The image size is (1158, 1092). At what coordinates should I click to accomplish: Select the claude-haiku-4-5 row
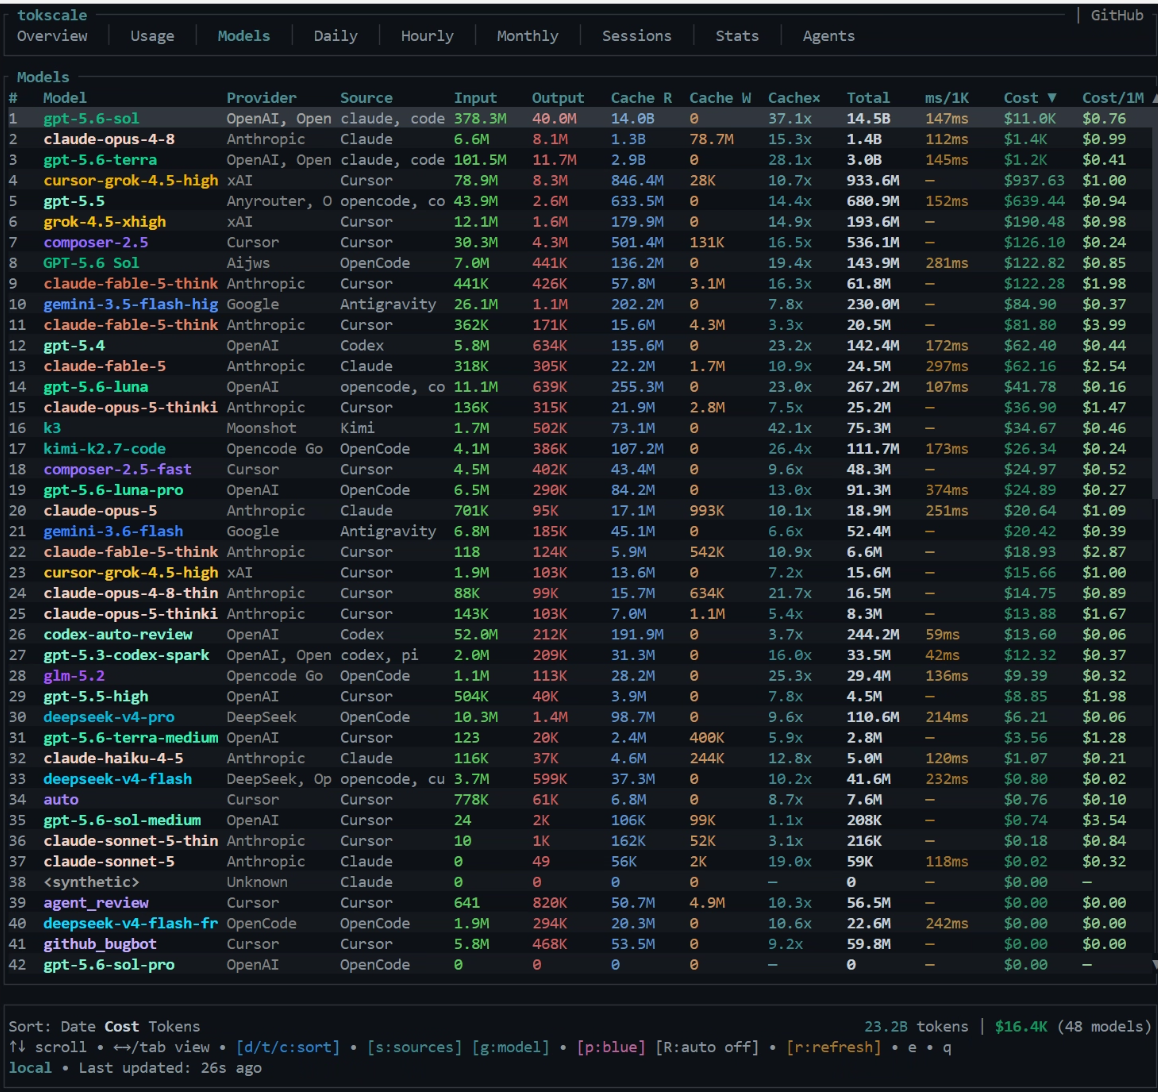(578, 758)
